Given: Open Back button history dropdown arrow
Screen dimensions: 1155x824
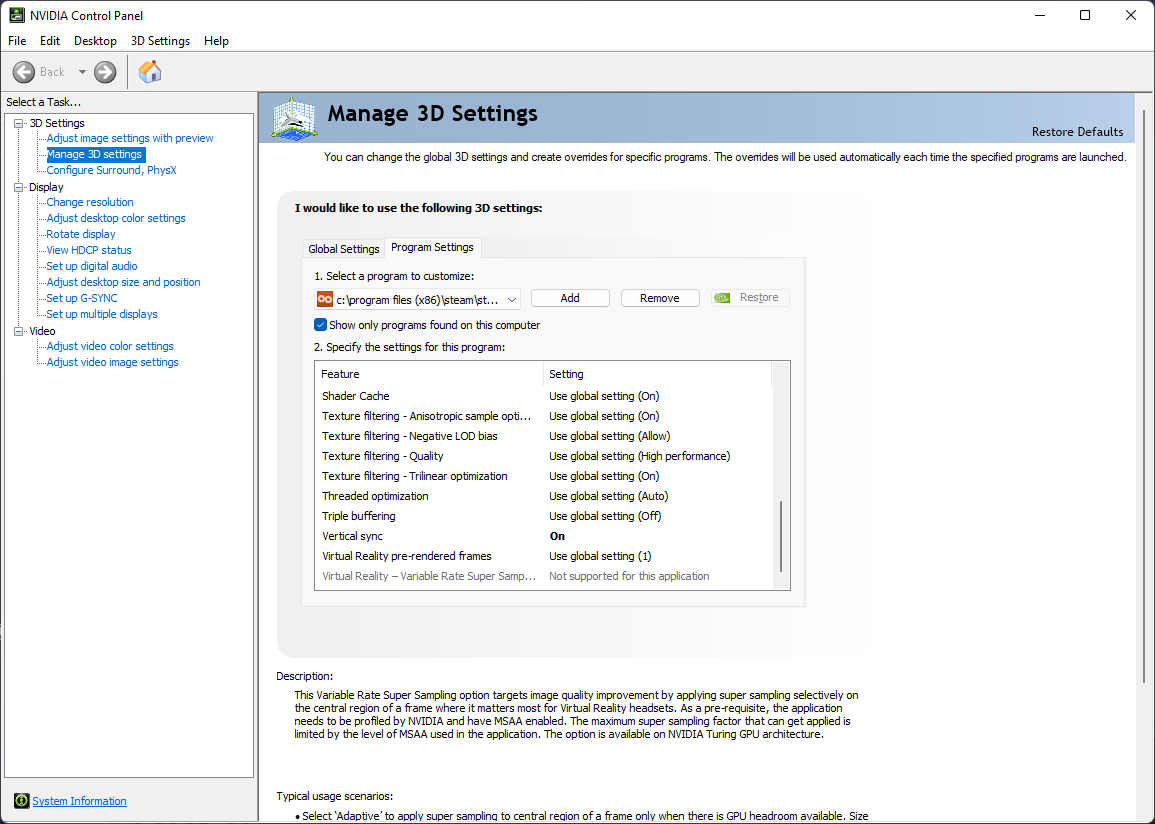Looking at the screenshot, I should (82, 72).
